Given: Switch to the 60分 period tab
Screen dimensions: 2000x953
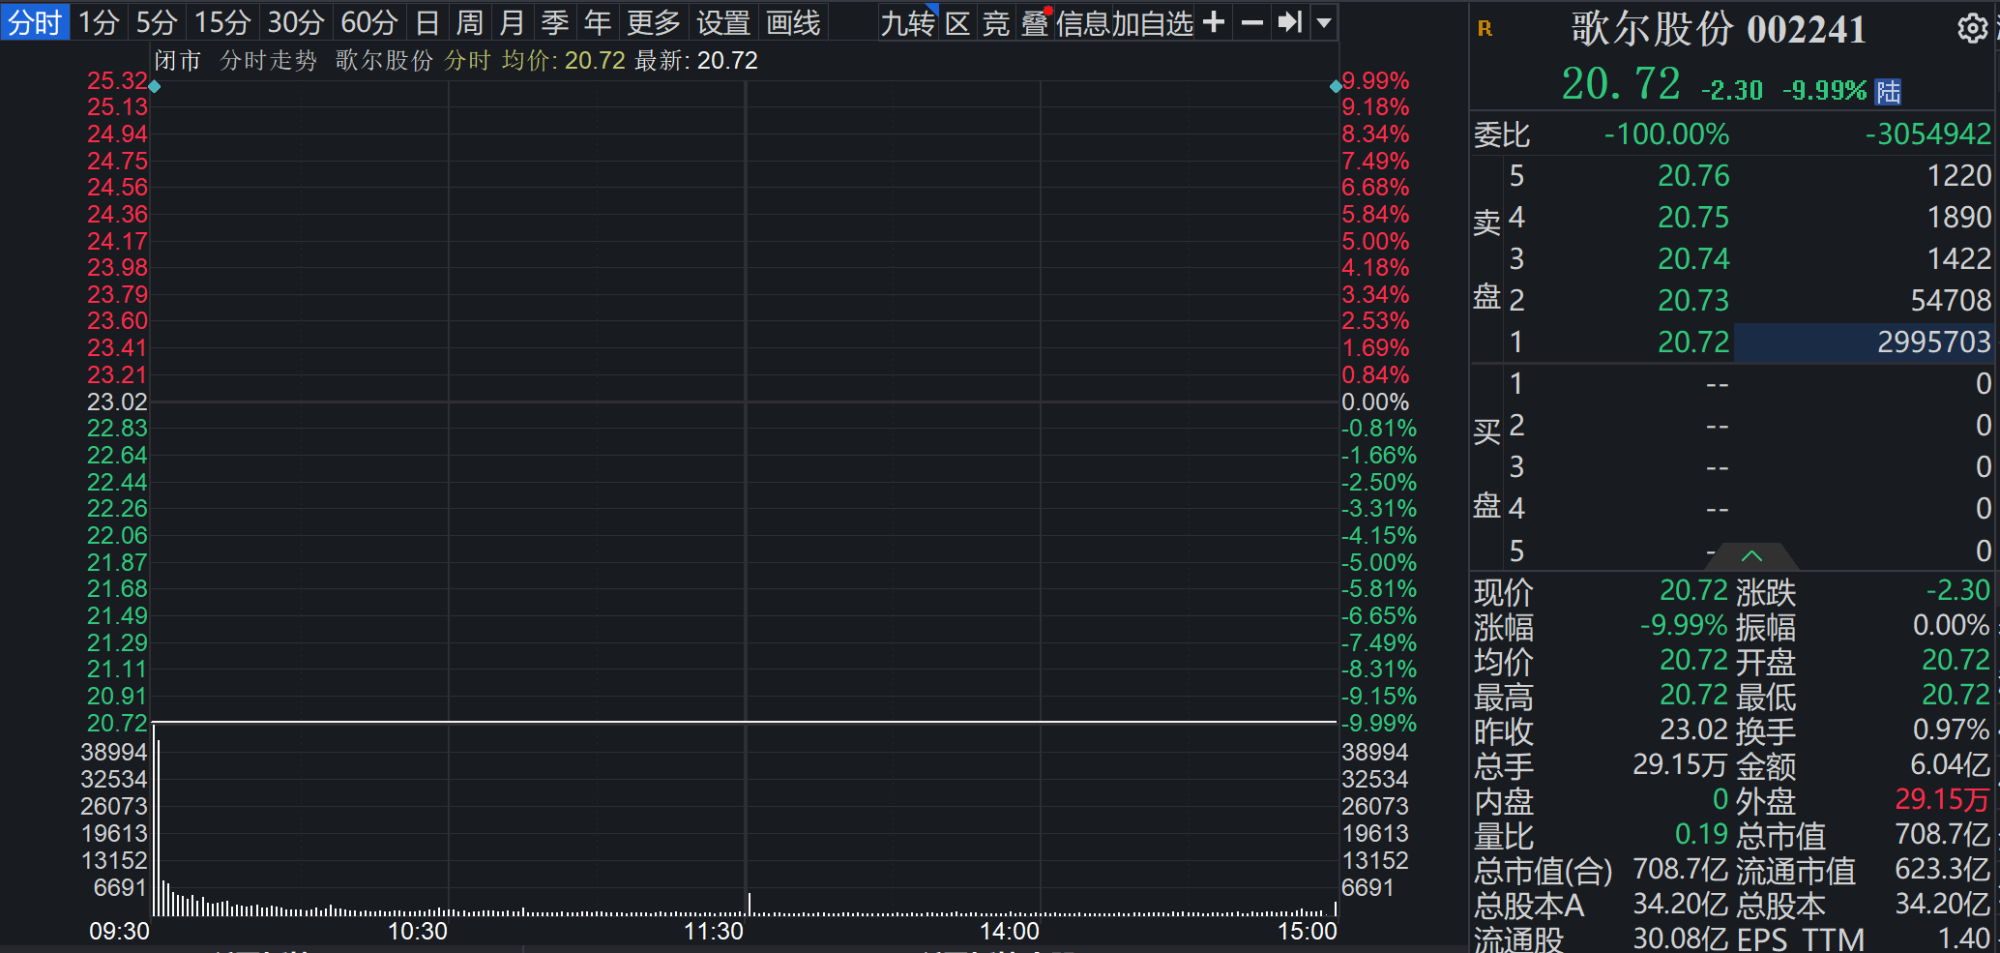Looking at the screenshot, I should [369, 22].
